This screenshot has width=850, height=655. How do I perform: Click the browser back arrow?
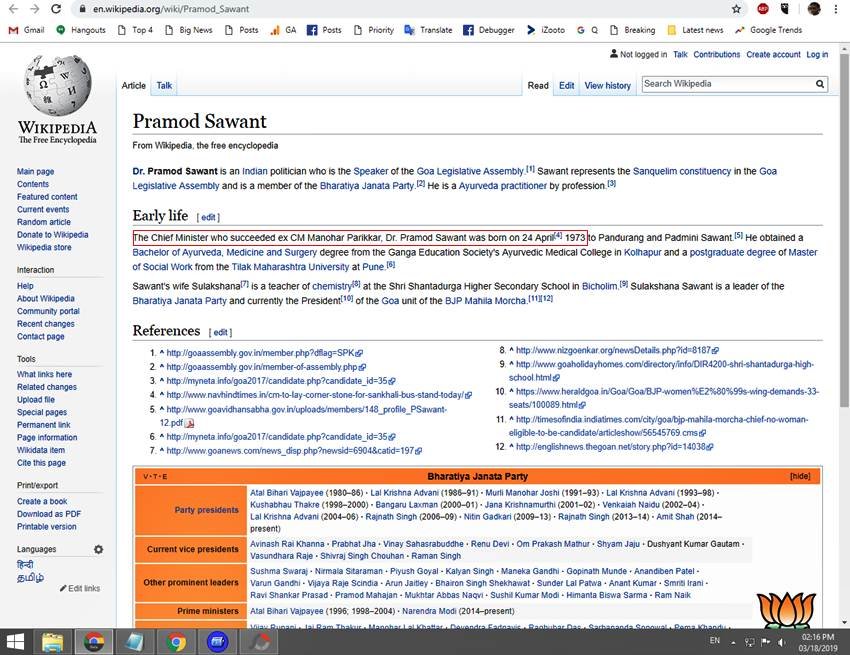point(14,9)
